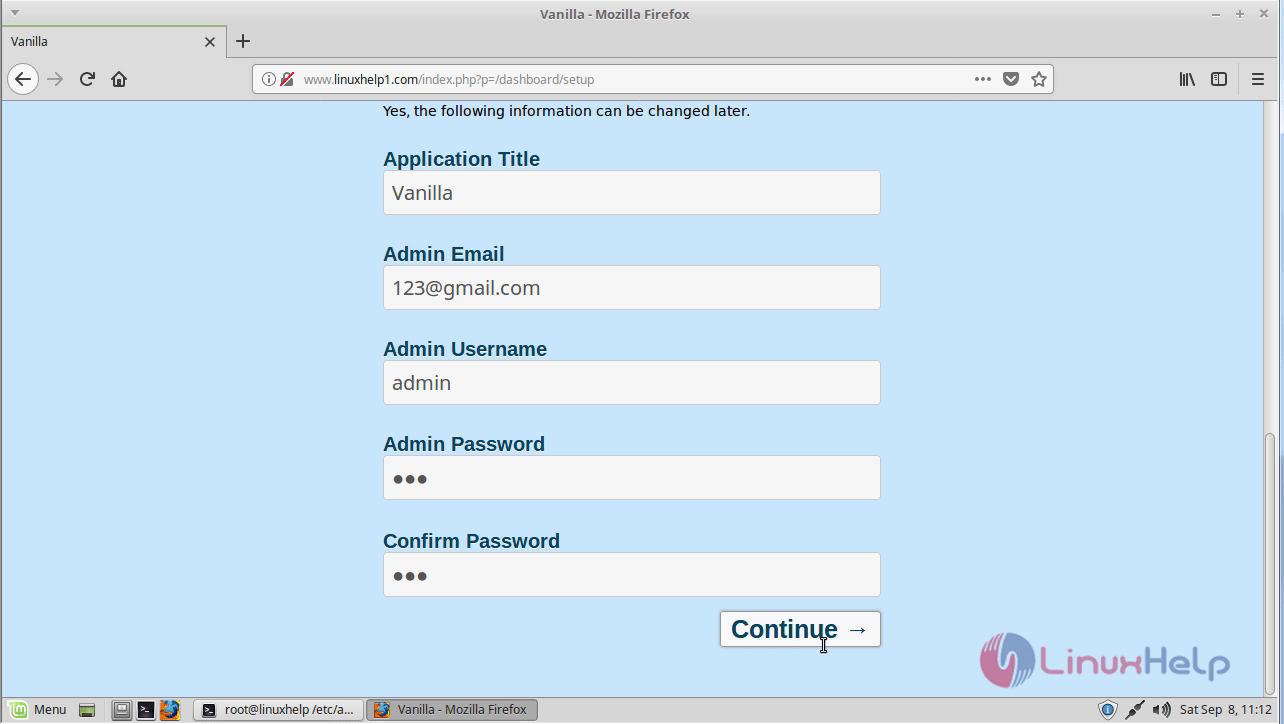The width and height of the screenshot is (1284, 724).
Task: Launch the file manager panel icon
Action: (121, 710)
